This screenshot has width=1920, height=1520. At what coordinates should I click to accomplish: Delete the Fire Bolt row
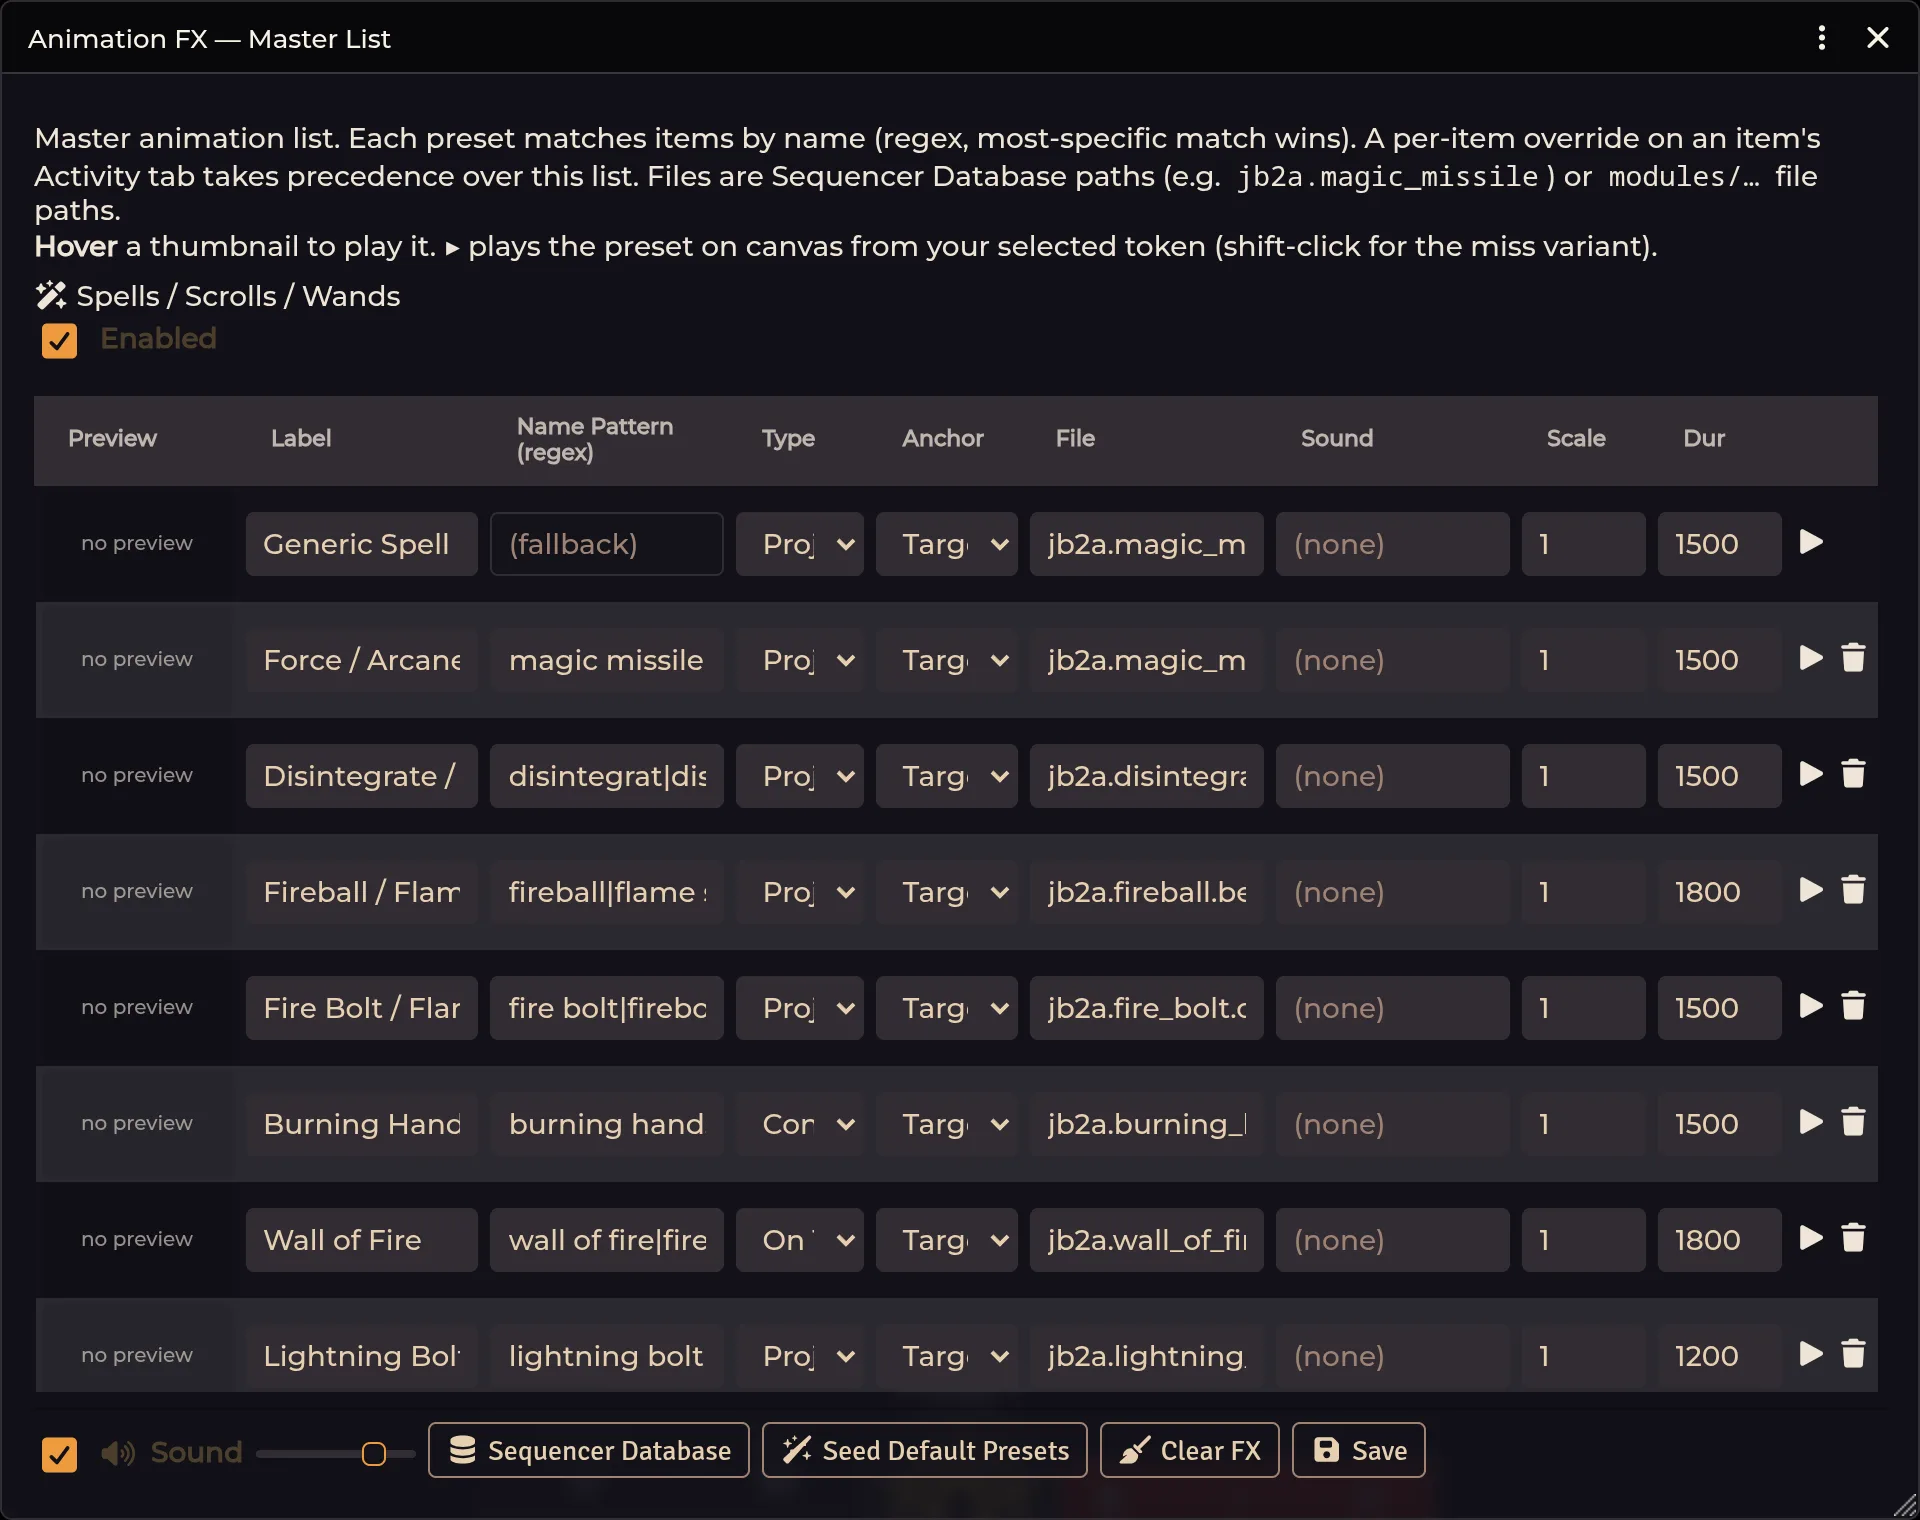[1853, 1007]
